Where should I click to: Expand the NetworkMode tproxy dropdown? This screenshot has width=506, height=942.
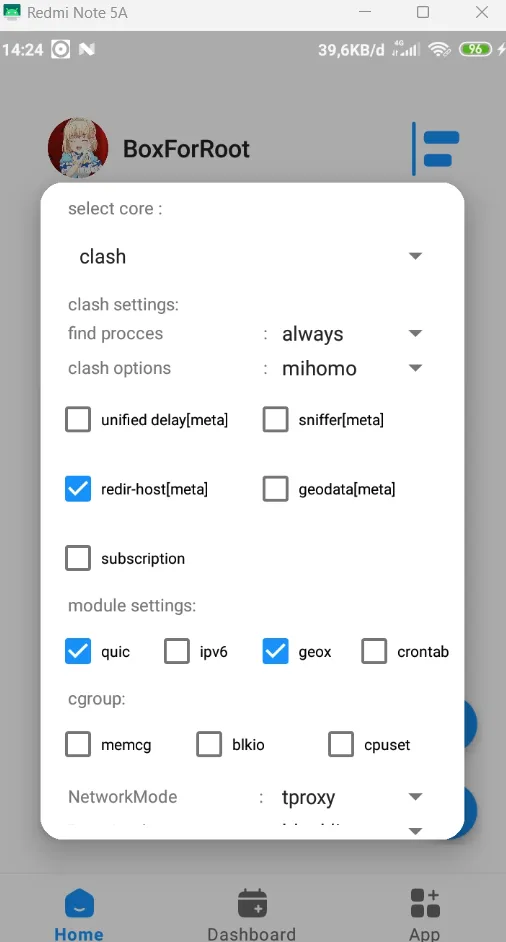click(353, 797)
